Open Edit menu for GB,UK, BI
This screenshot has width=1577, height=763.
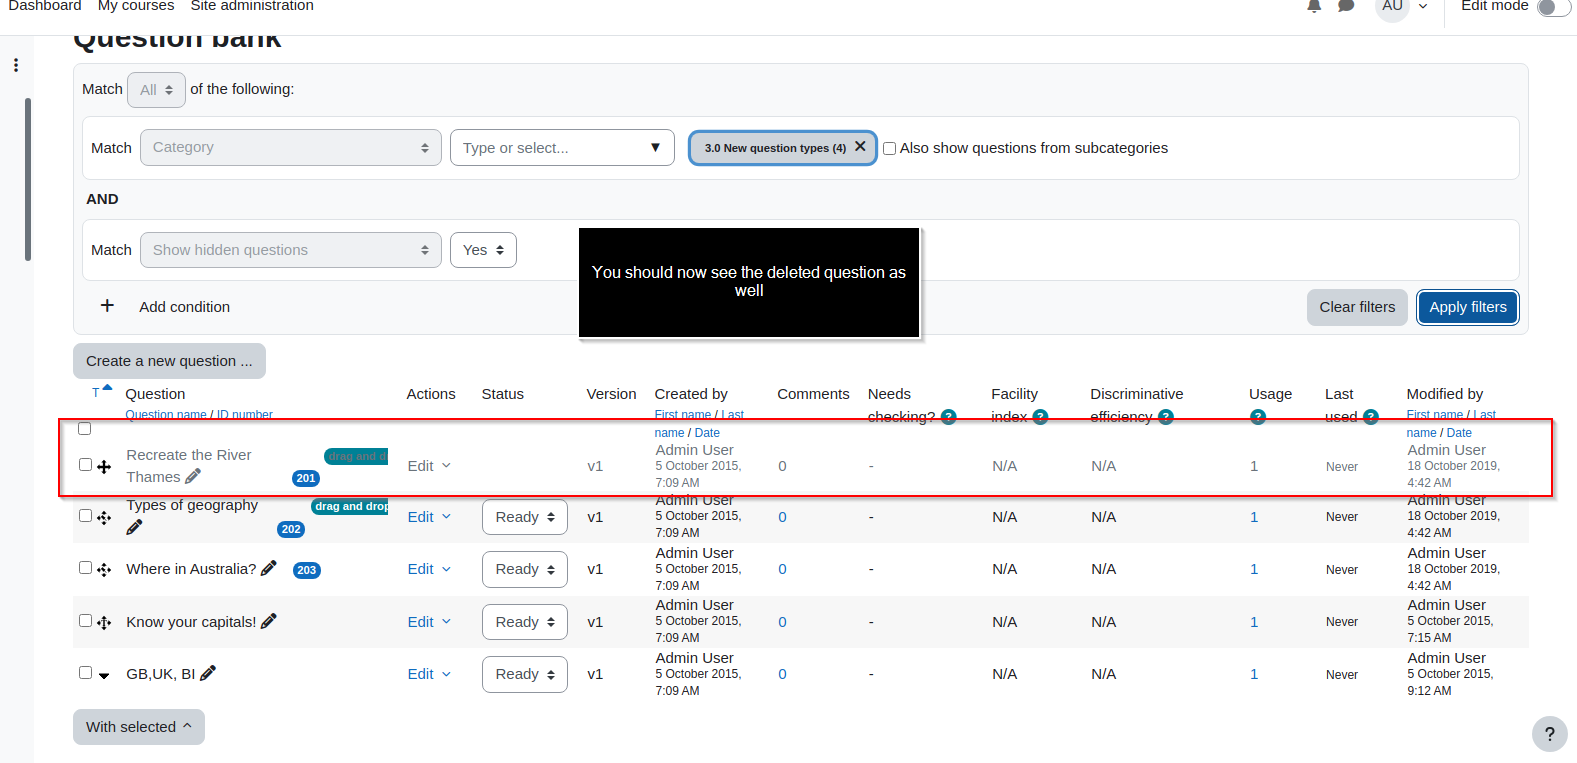(x=429, y=674)
